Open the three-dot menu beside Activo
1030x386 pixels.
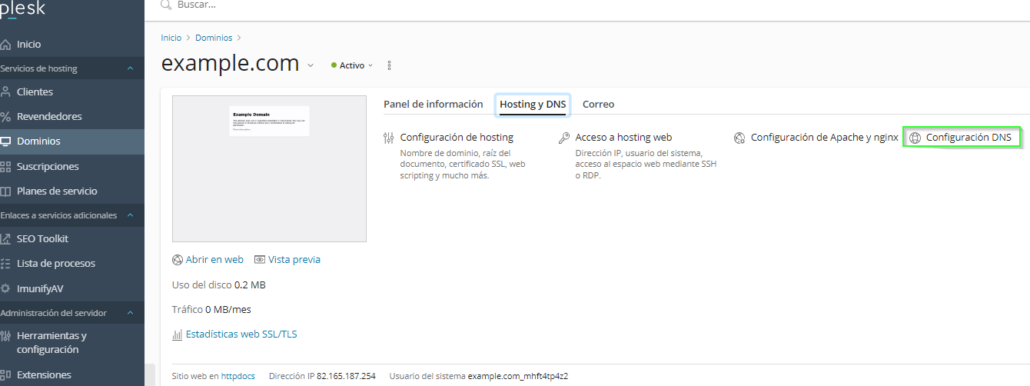pos(390,66)
